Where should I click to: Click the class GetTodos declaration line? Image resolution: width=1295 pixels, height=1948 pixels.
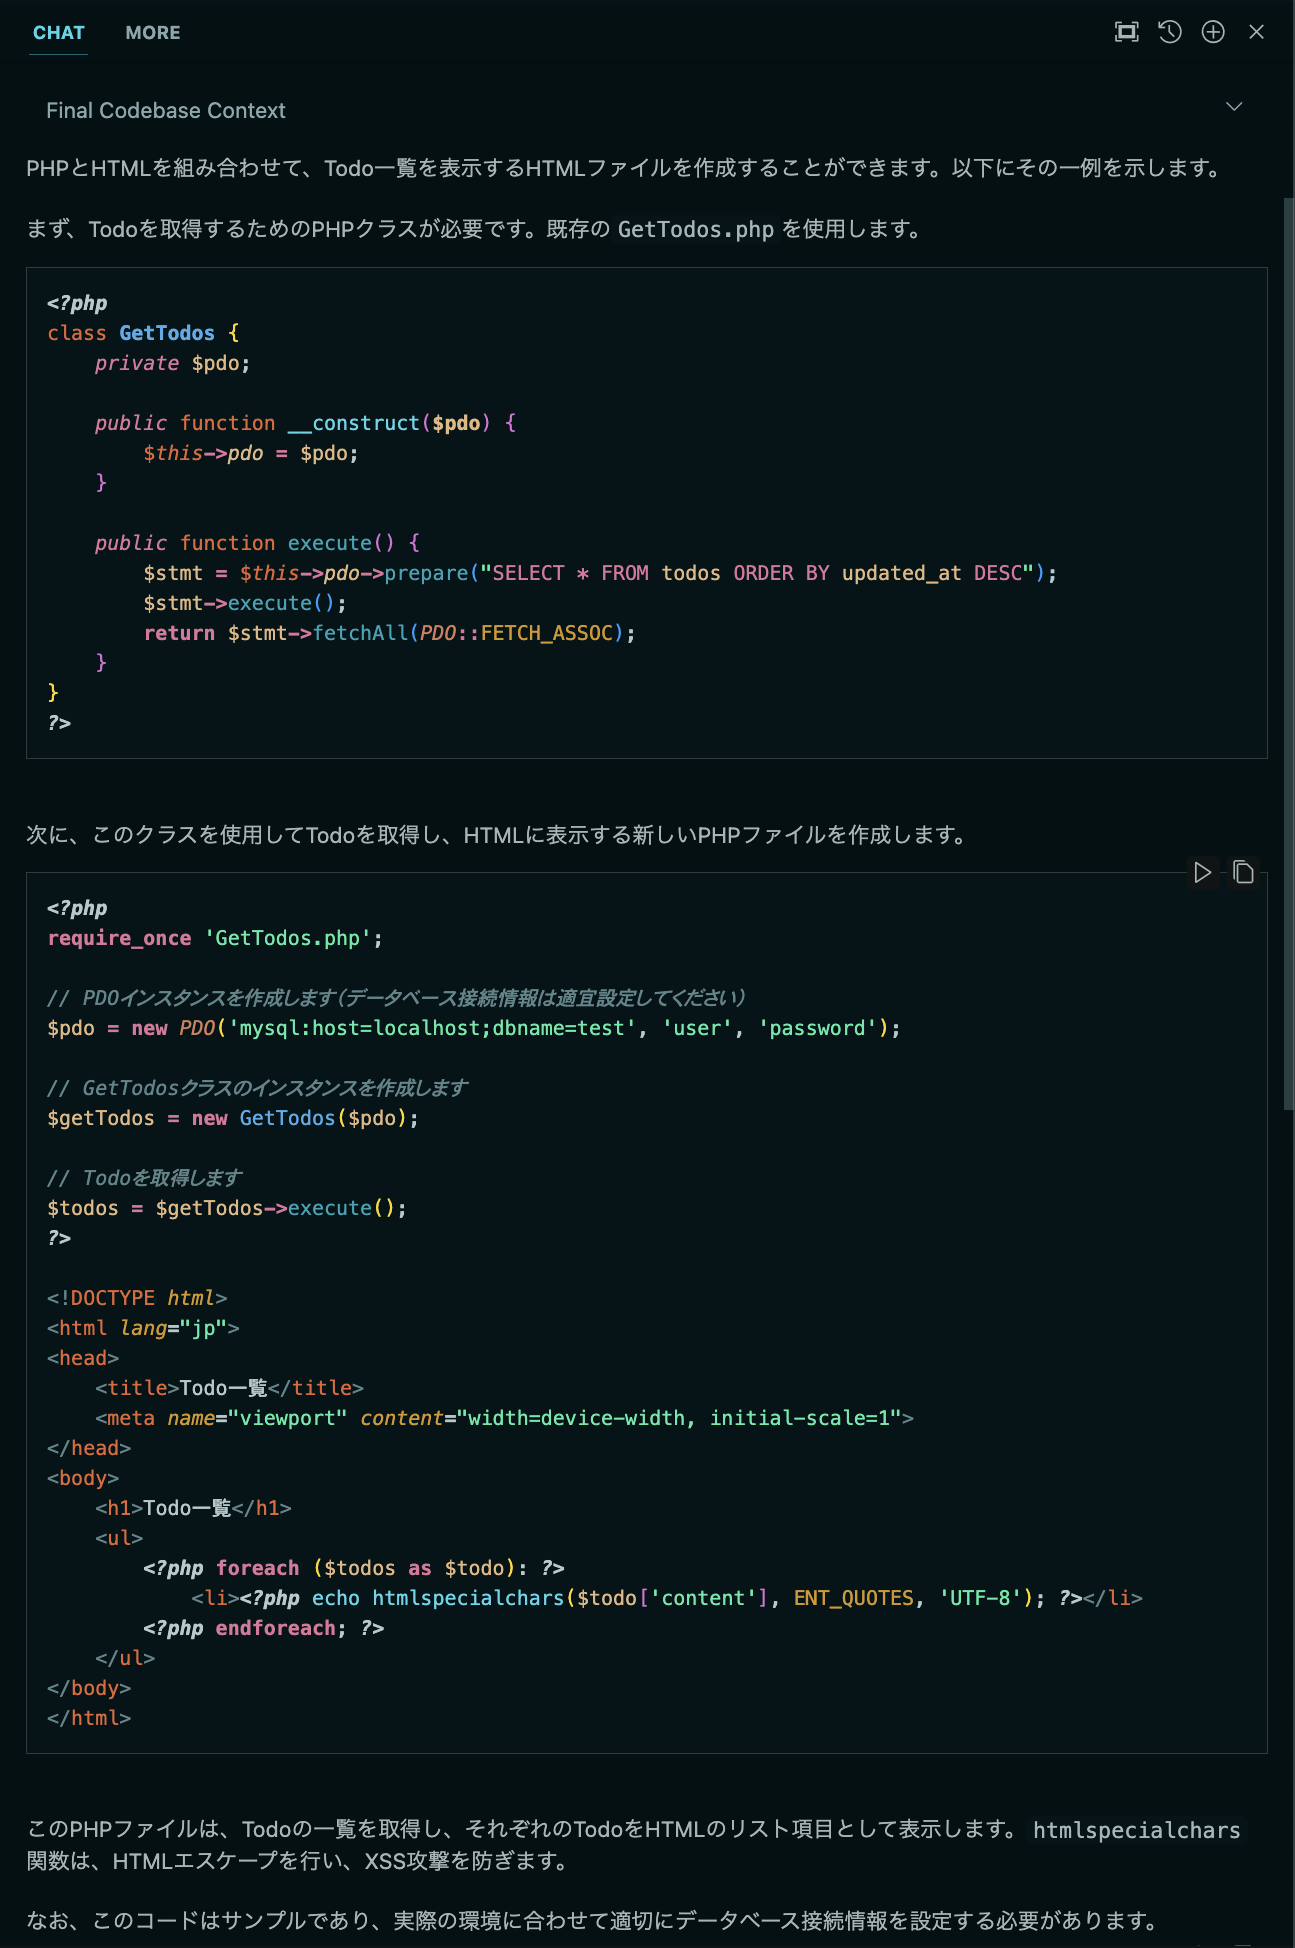[x=143, y=333]
